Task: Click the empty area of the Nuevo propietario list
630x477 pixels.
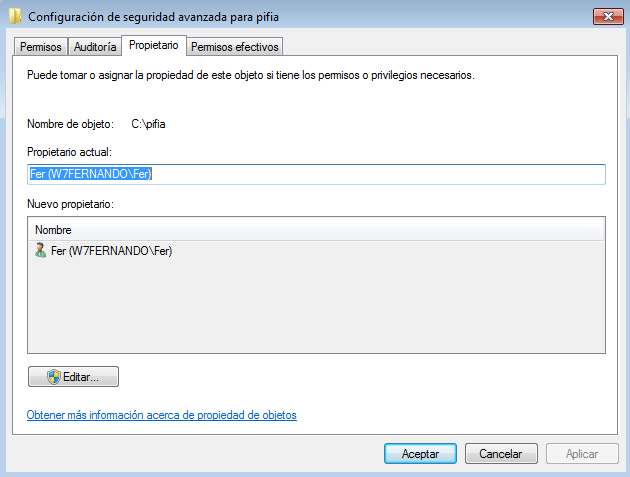Action: point(316,305)
